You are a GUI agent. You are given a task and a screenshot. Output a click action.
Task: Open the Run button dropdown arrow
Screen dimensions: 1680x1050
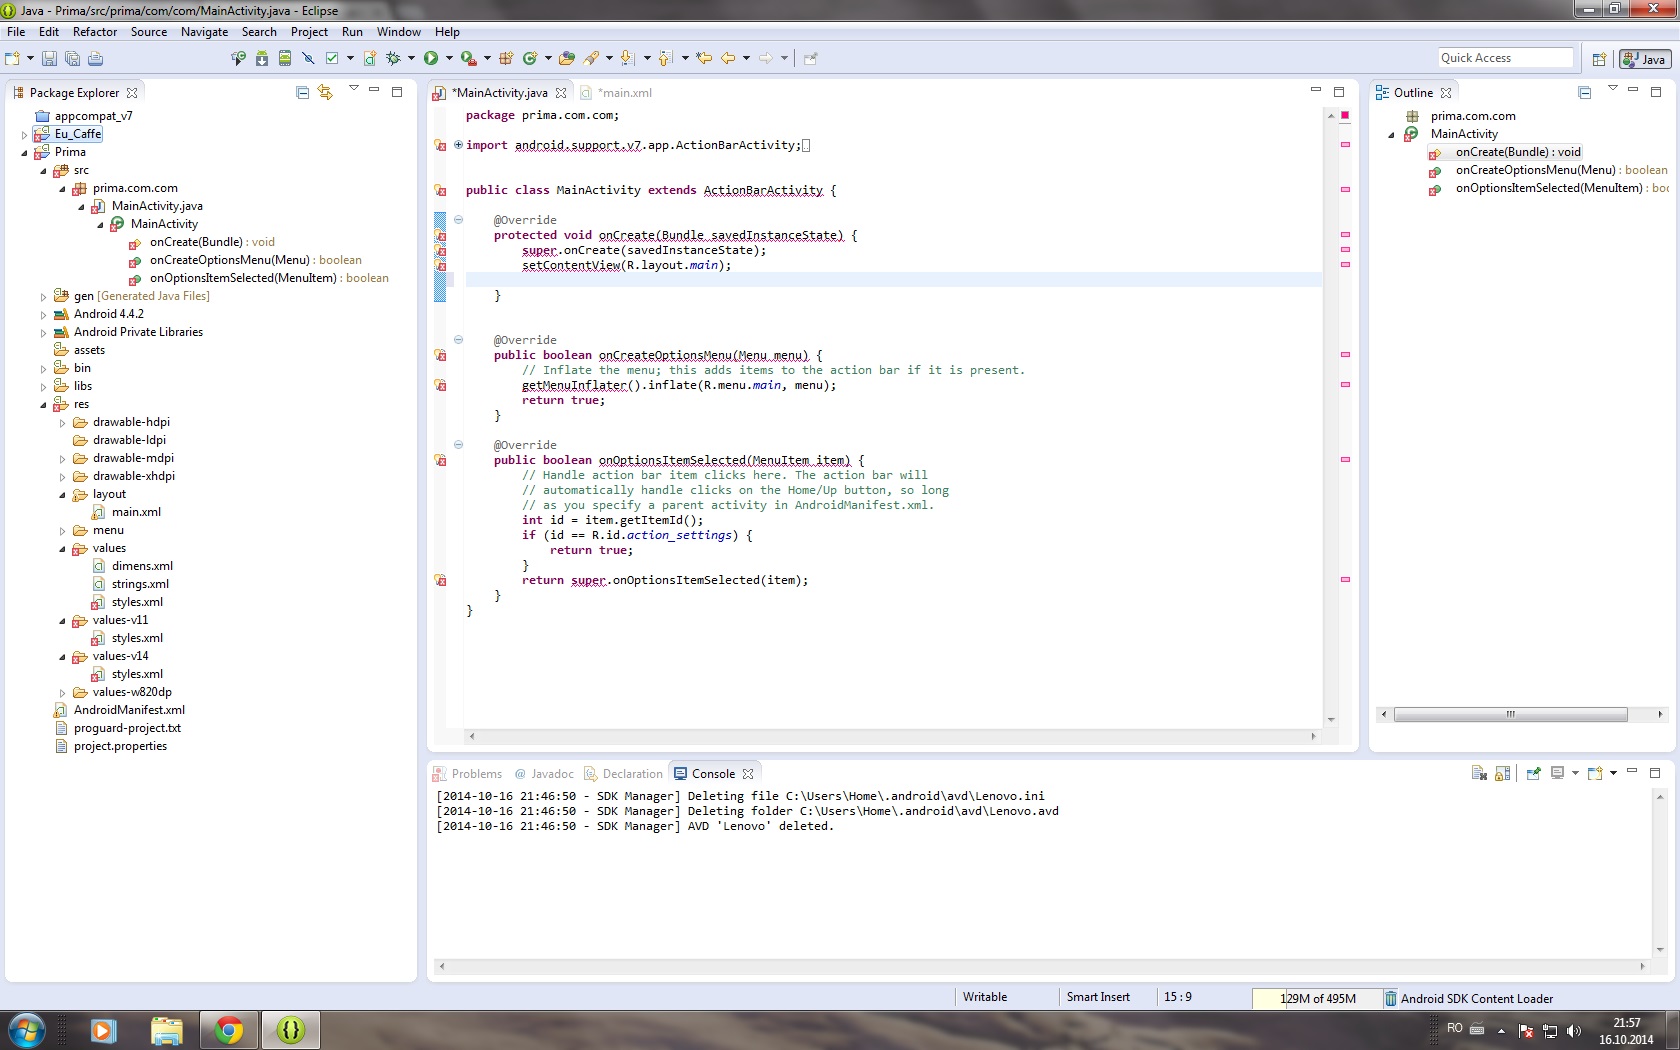pyautogui.click(x=449, y=58)
